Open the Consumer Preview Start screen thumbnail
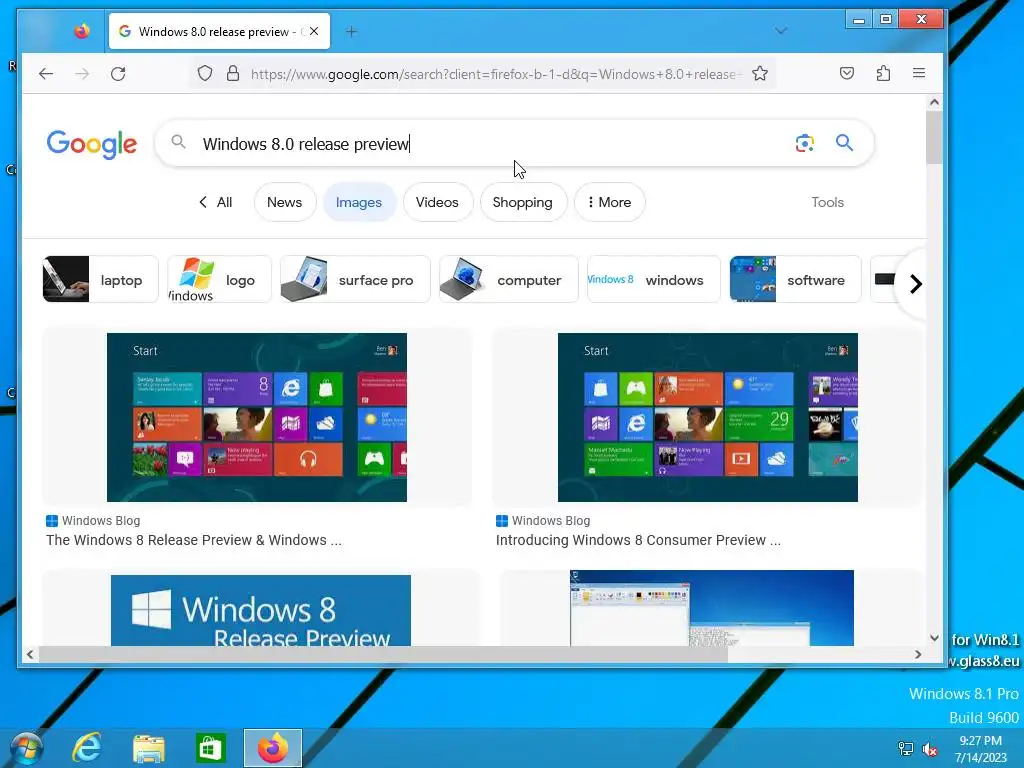This screenshot has width=1024, height=768. pyautogui.click(x=707, y=417)
